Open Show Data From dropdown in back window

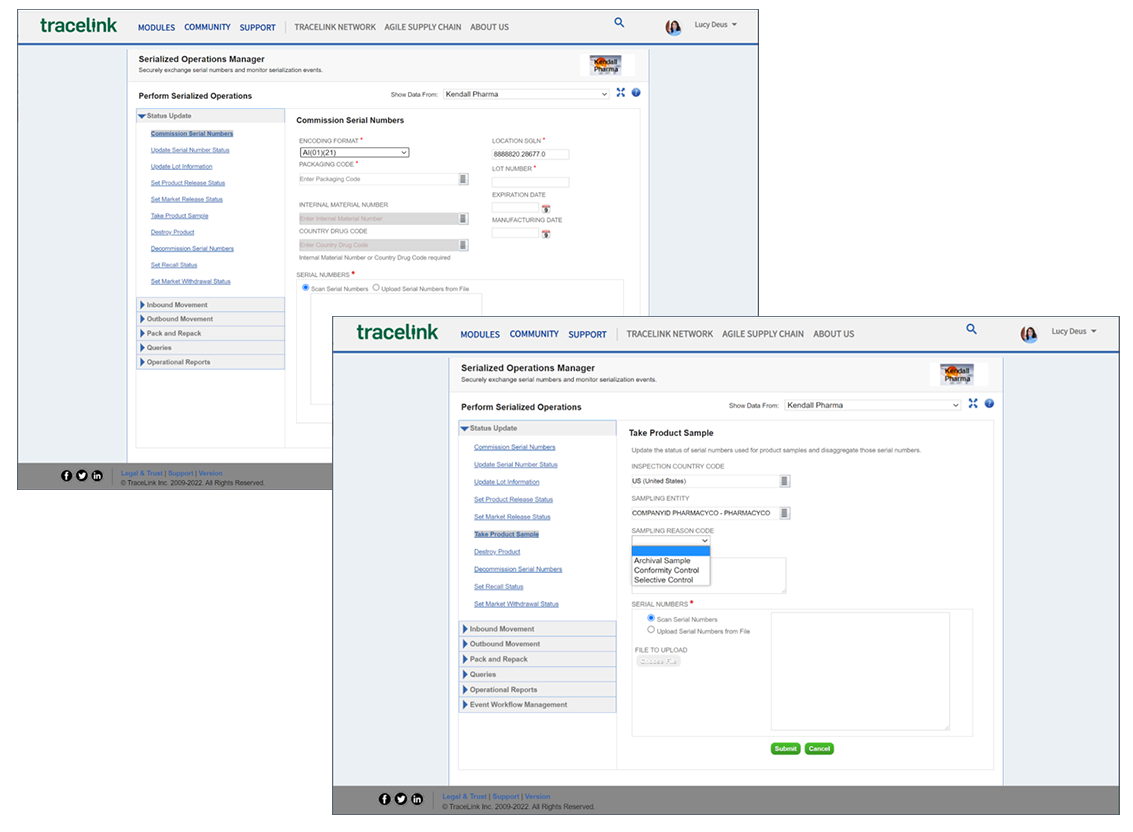[x=526, y=94]
